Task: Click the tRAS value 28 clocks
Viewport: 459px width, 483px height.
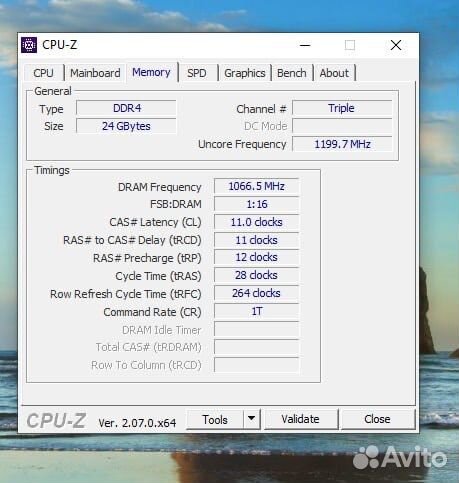Action: [x=256, y=275]
